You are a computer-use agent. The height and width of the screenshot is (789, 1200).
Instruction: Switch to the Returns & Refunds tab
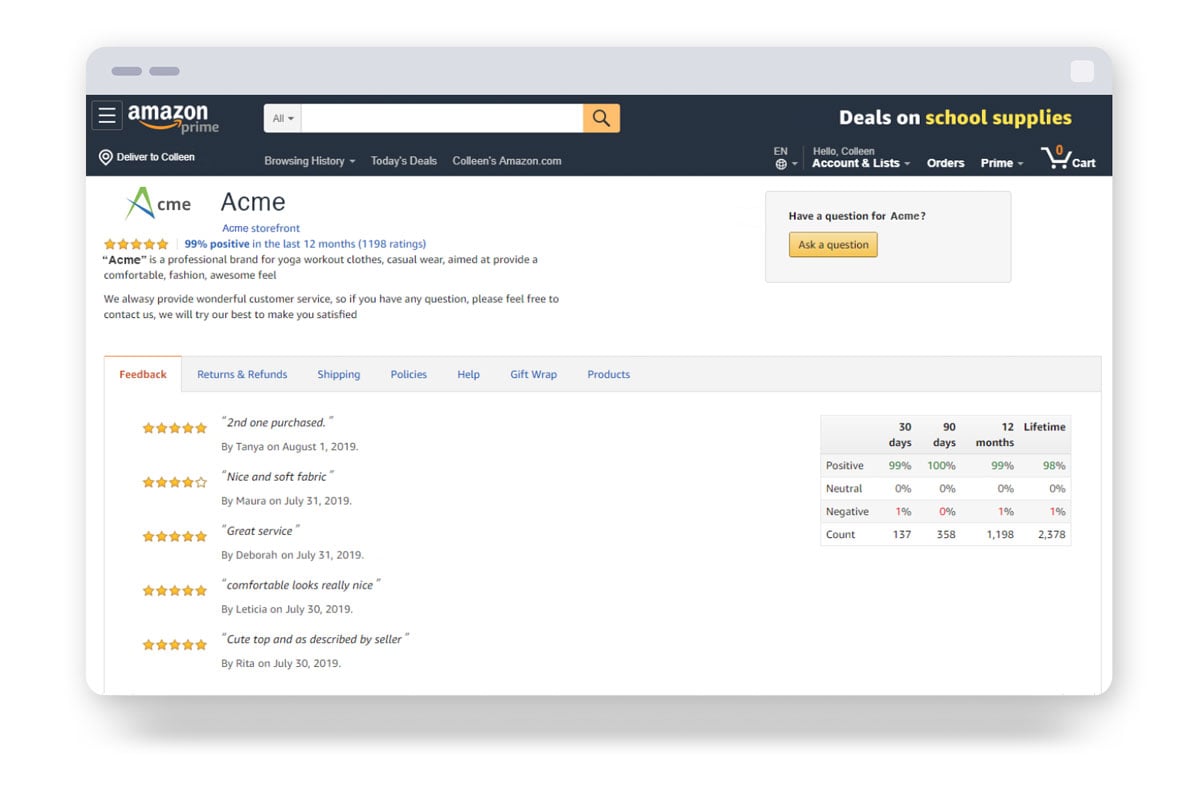[242, 374]
